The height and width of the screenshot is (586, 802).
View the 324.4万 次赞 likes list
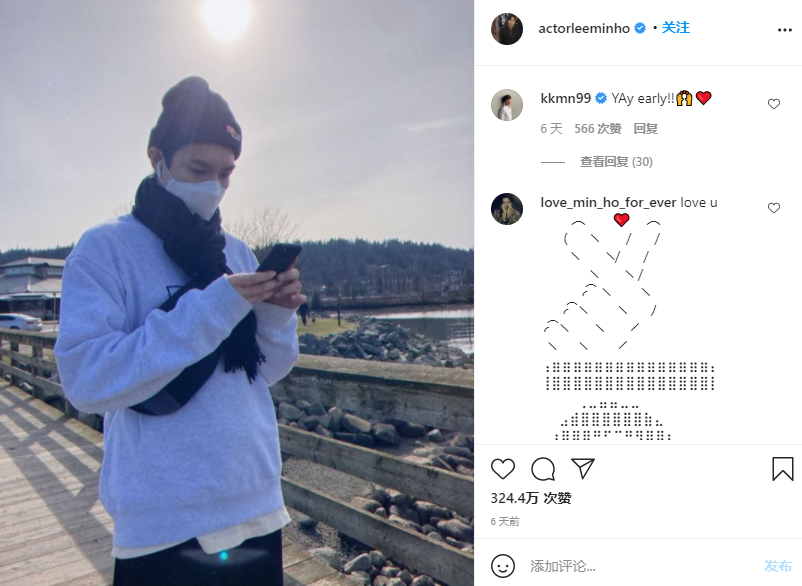pyautogui.click(x=531, y=498)
